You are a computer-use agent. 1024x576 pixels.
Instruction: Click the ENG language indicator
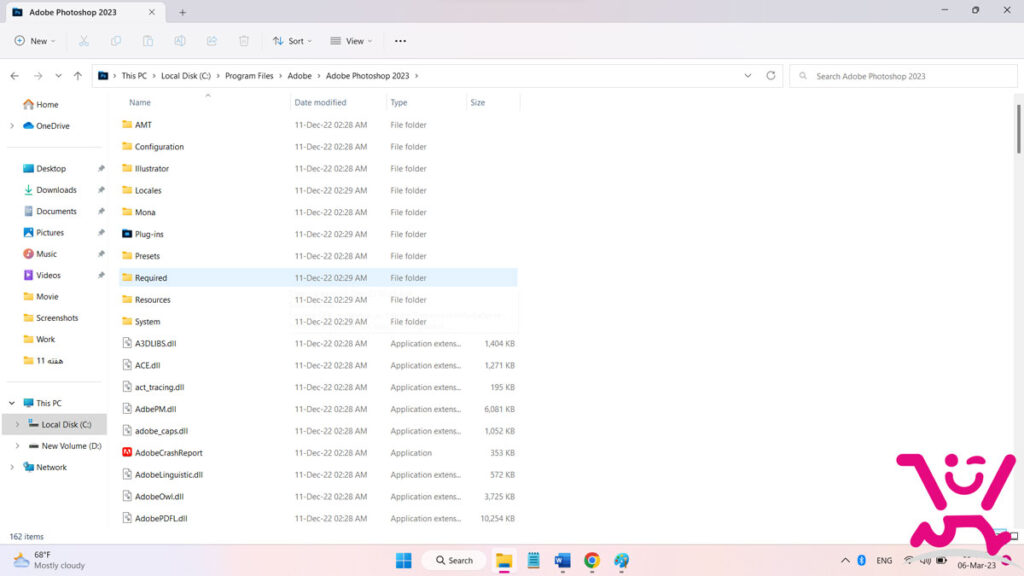click(x=884, y=560)
